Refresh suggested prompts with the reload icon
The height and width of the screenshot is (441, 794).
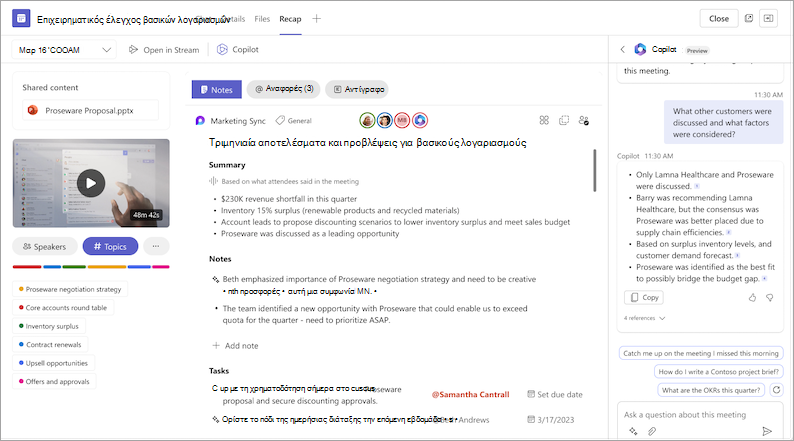tap(776, 390)
